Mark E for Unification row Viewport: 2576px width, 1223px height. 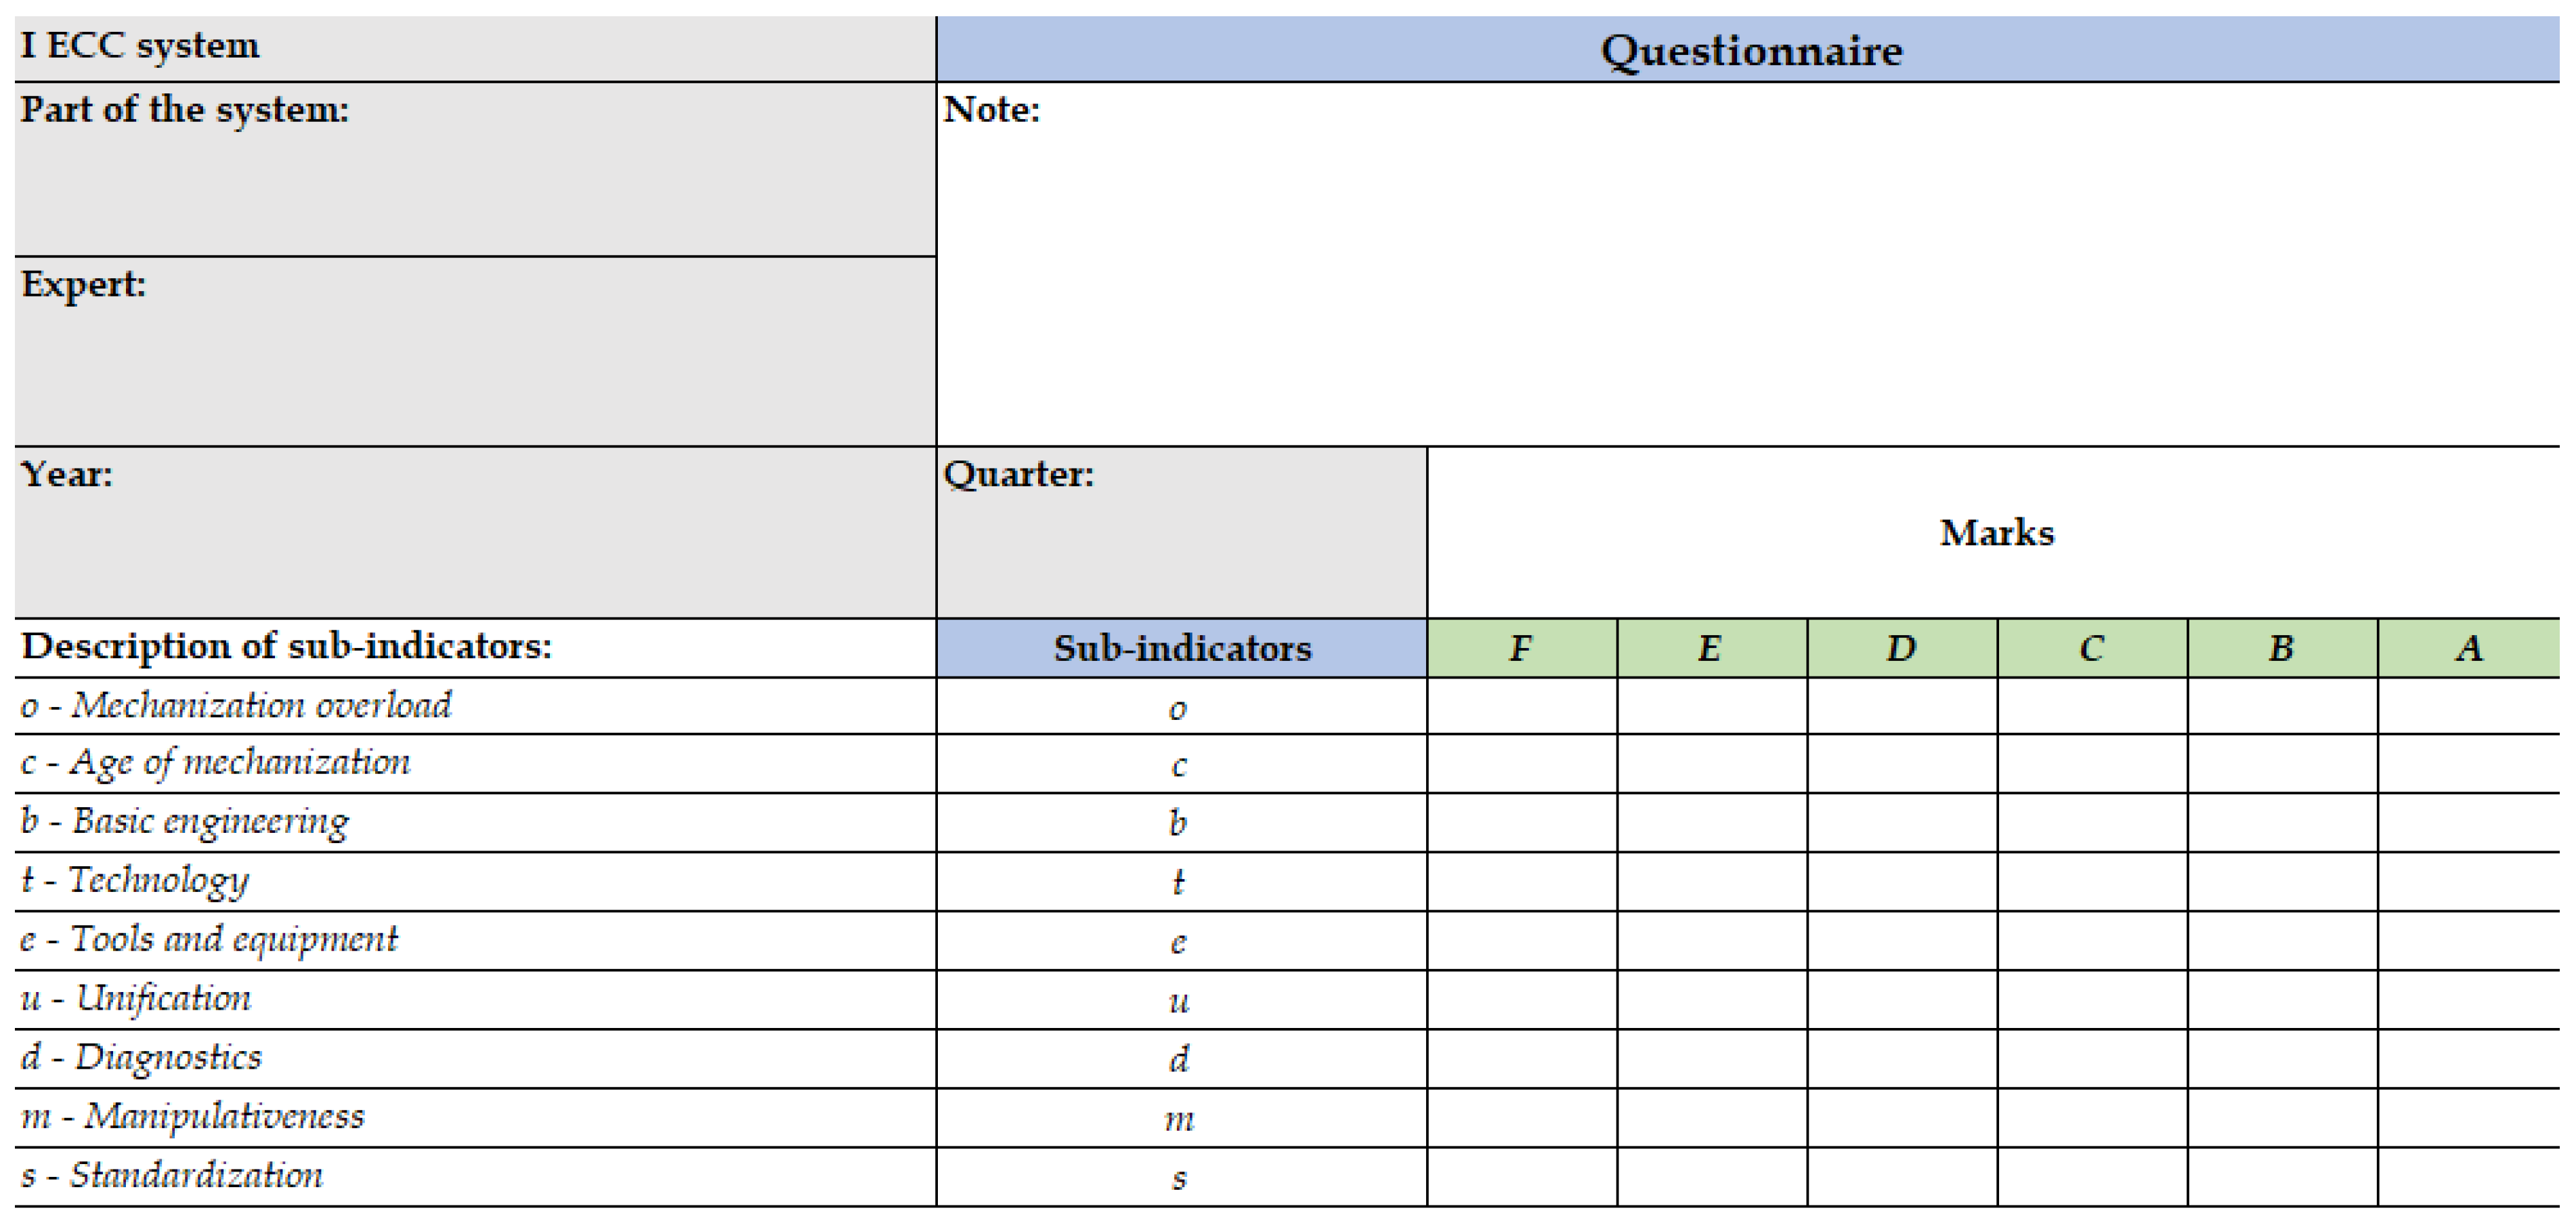point(1711,999)
